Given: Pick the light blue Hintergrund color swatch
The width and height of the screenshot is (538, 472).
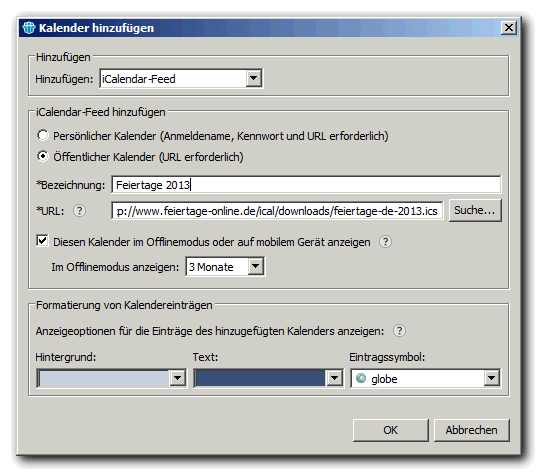Looking at the screenshot, I should coord(104,378).
